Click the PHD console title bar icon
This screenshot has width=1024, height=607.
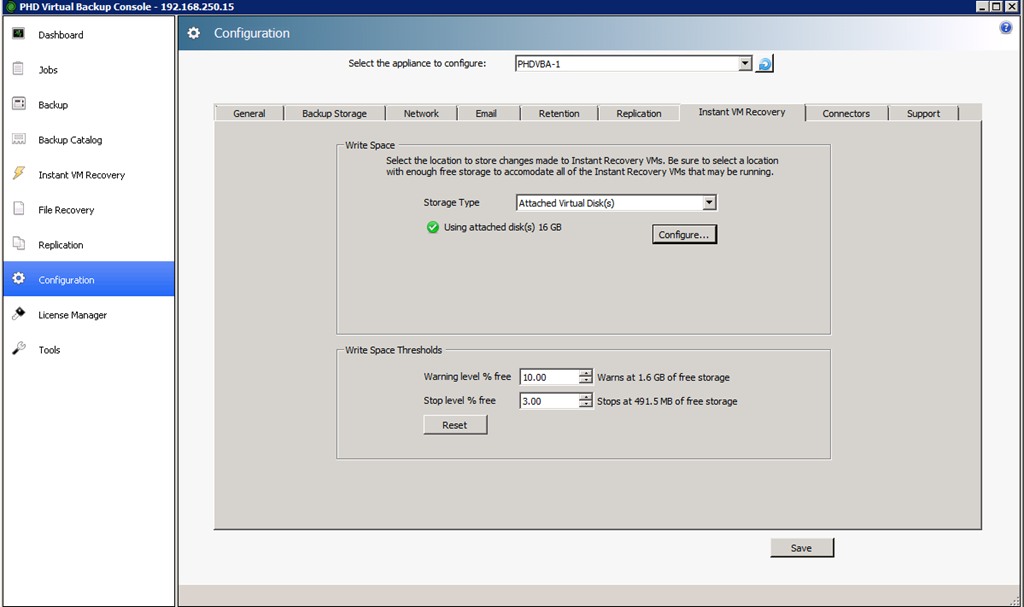pos(10,7)
